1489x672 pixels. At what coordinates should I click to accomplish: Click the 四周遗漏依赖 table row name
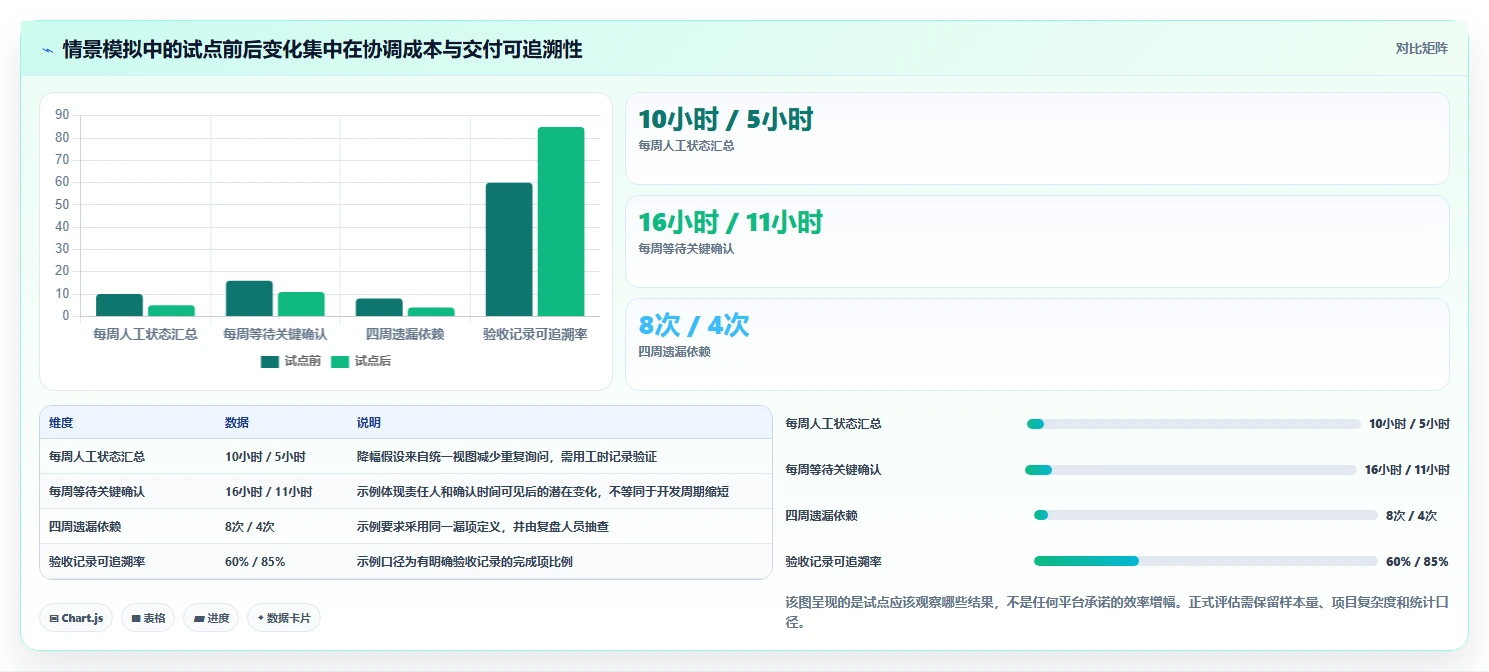pos(85,526)
